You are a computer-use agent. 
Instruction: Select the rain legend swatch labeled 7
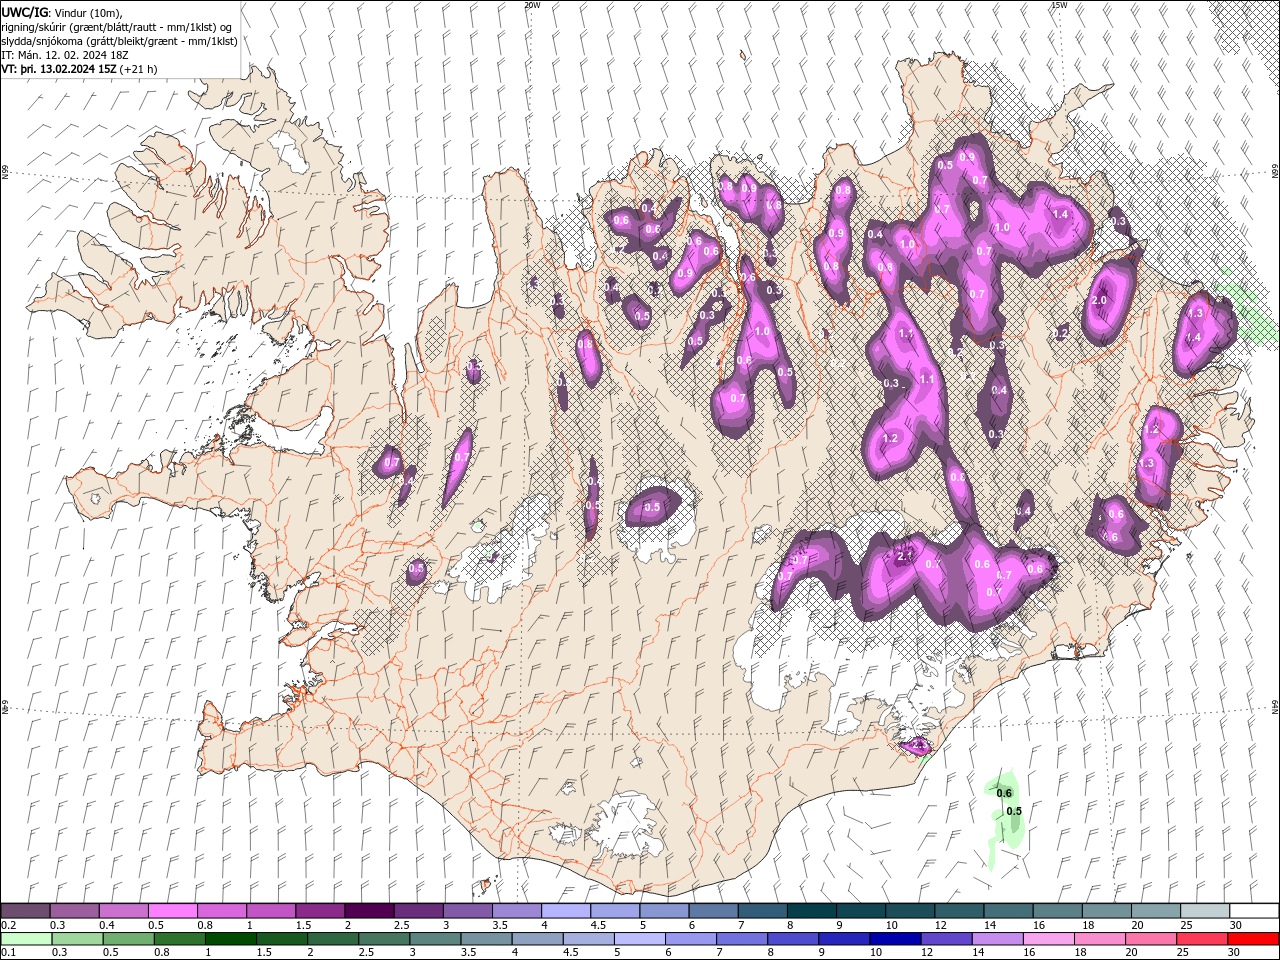(x=742, y=939)
